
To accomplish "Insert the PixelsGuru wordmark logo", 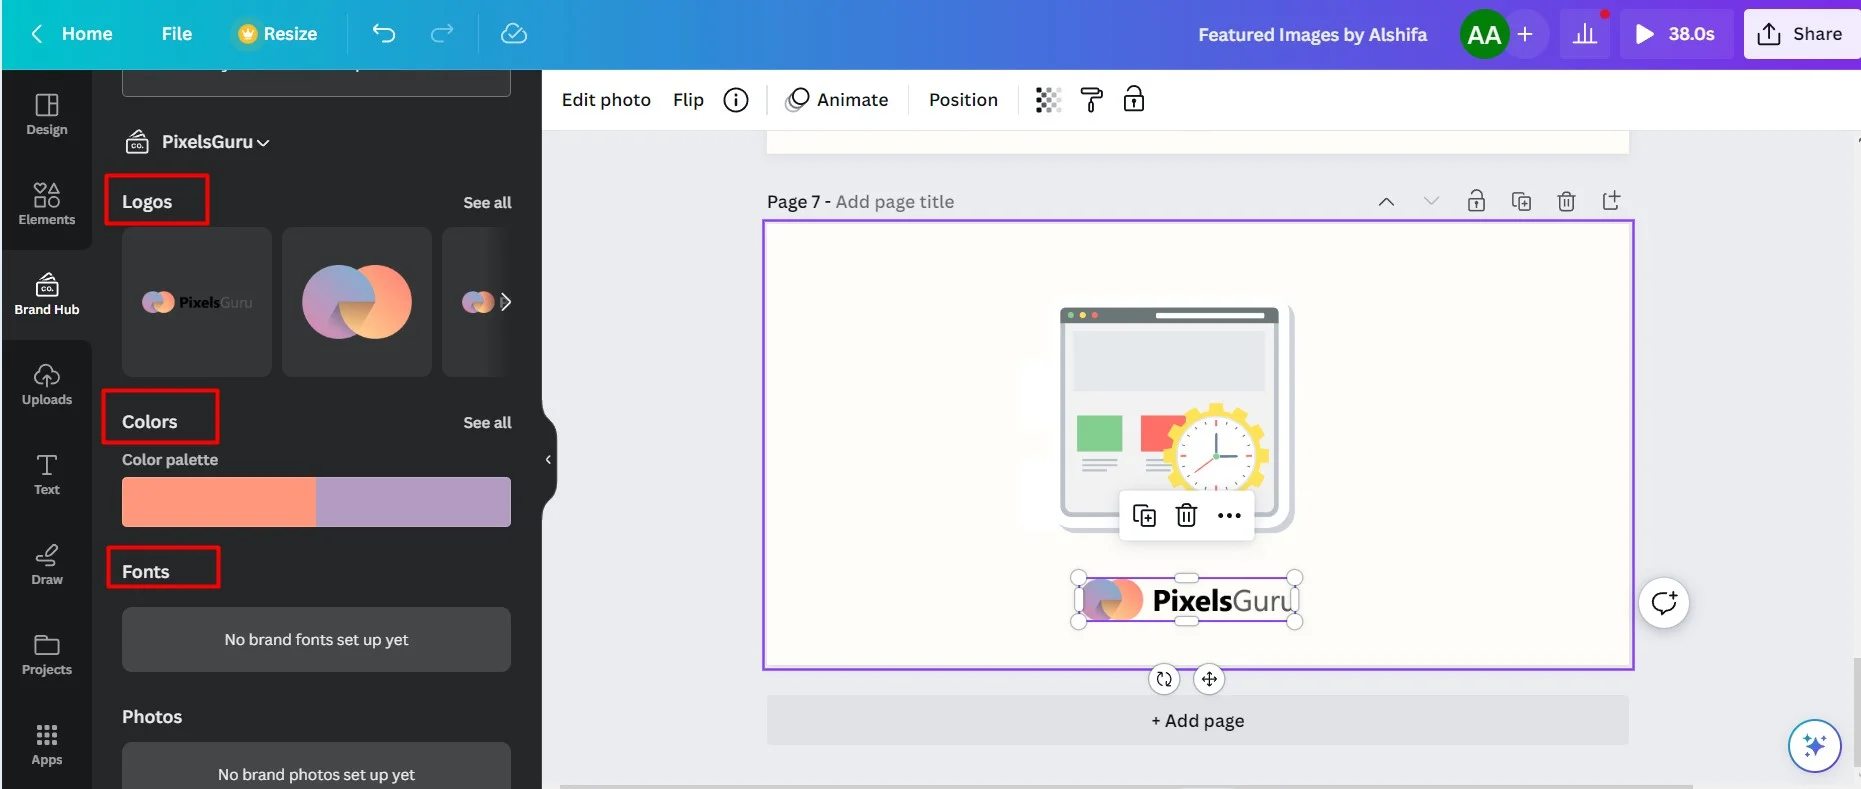I will [197, 302].
